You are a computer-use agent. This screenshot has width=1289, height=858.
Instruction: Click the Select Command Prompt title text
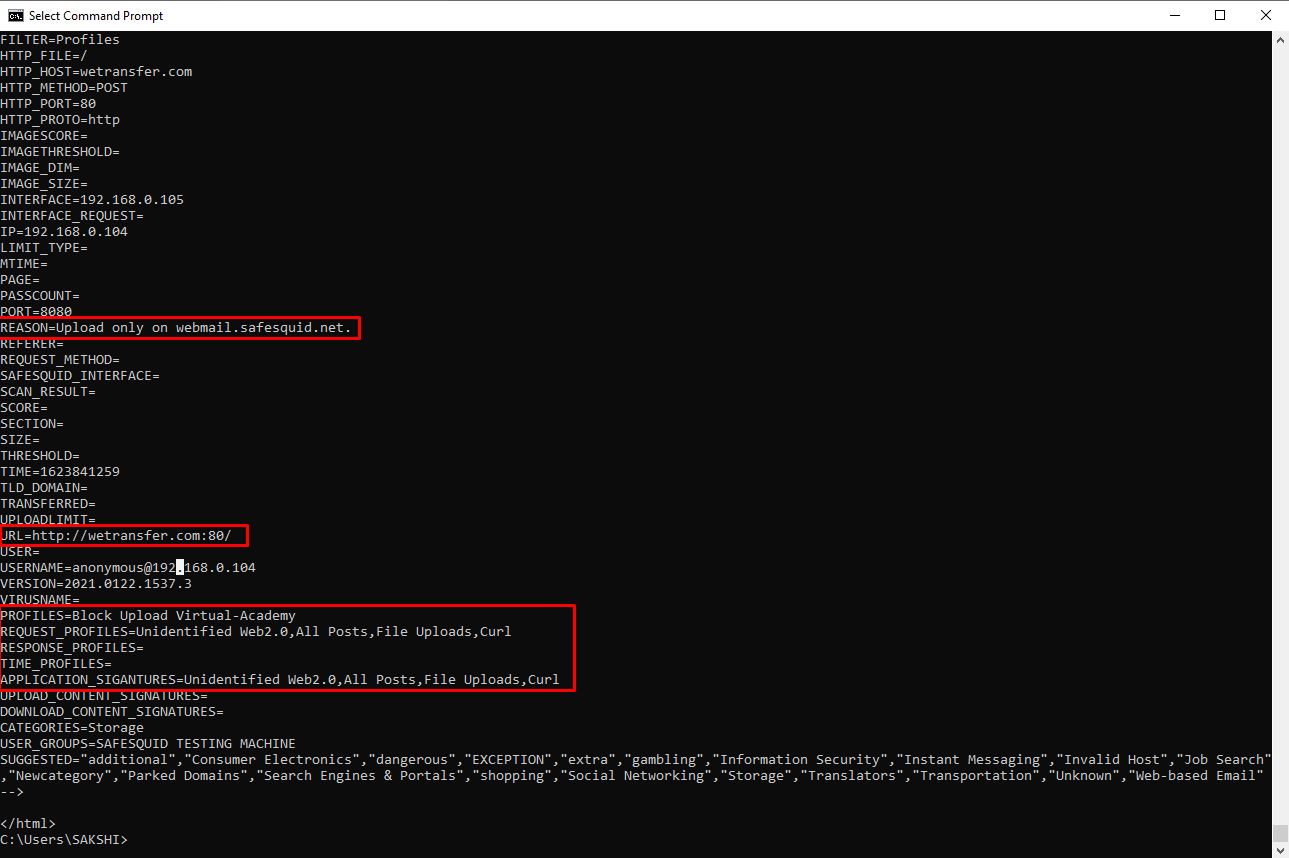pos(94,15)
